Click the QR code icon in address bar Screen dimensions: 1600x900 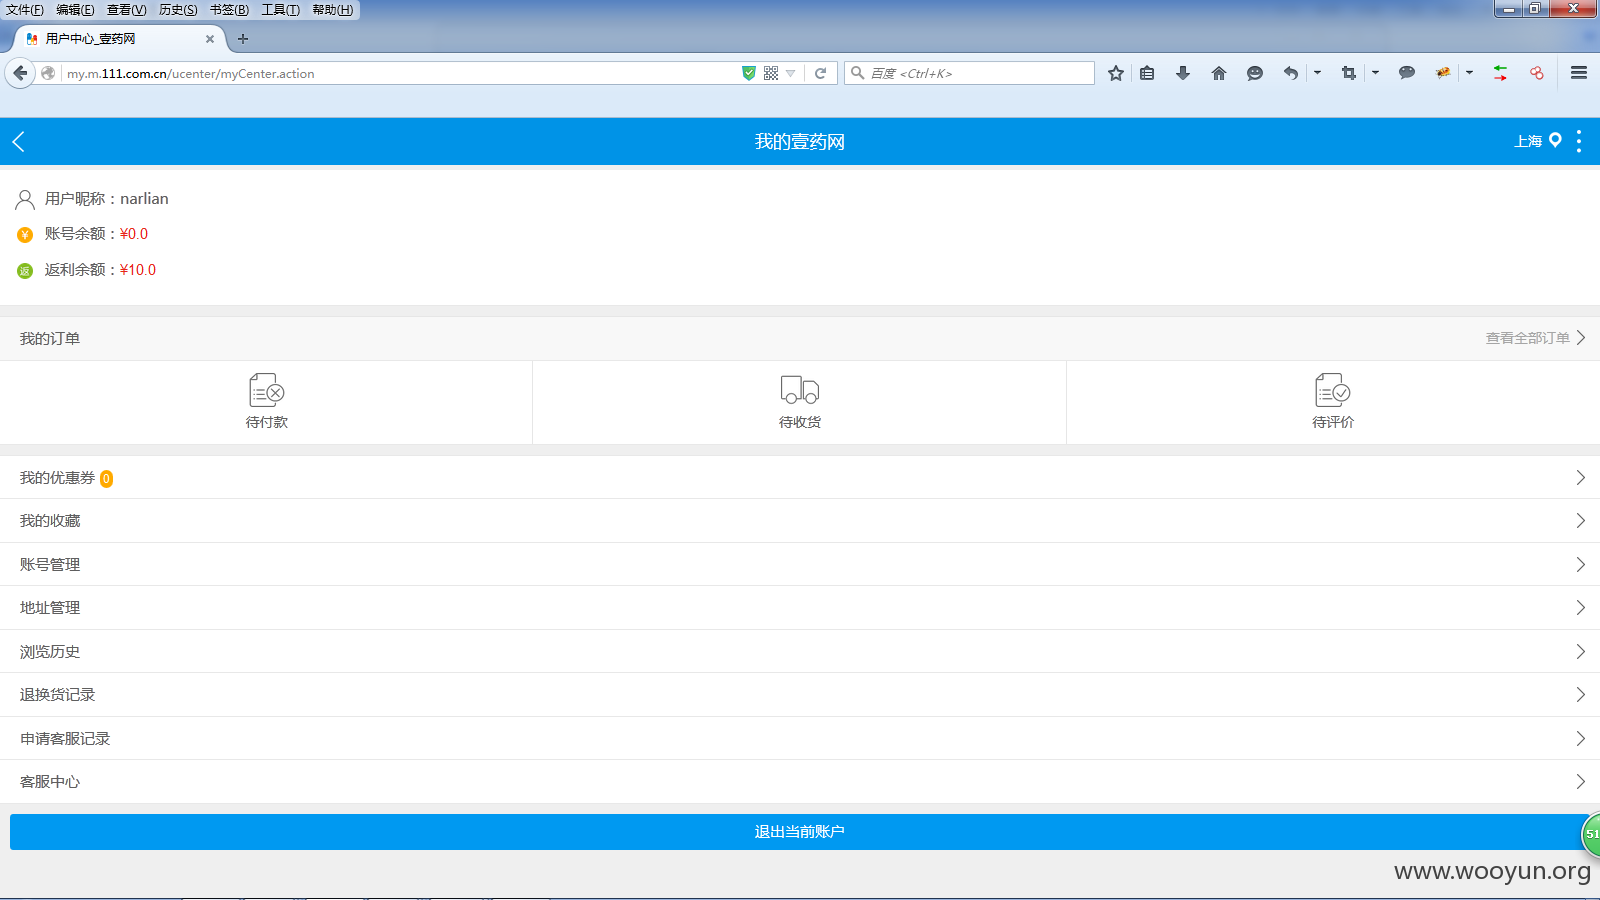click(771, 73)
